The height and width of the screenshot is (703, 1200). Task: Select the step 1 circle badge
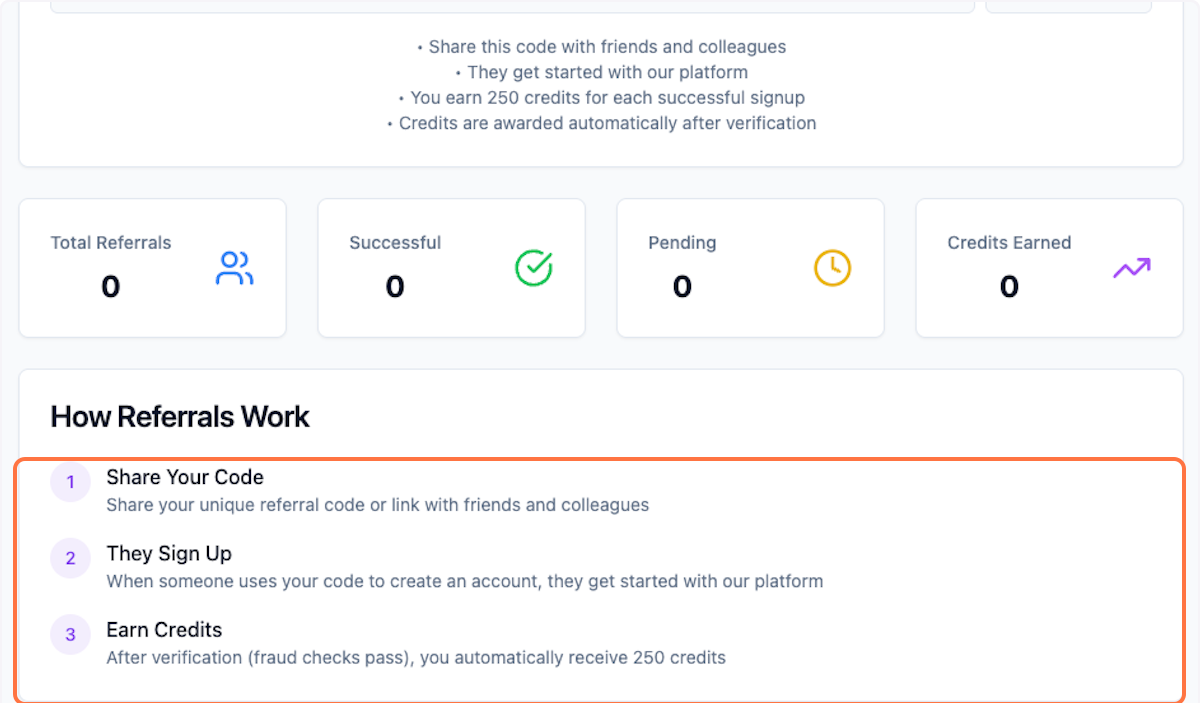70,482
